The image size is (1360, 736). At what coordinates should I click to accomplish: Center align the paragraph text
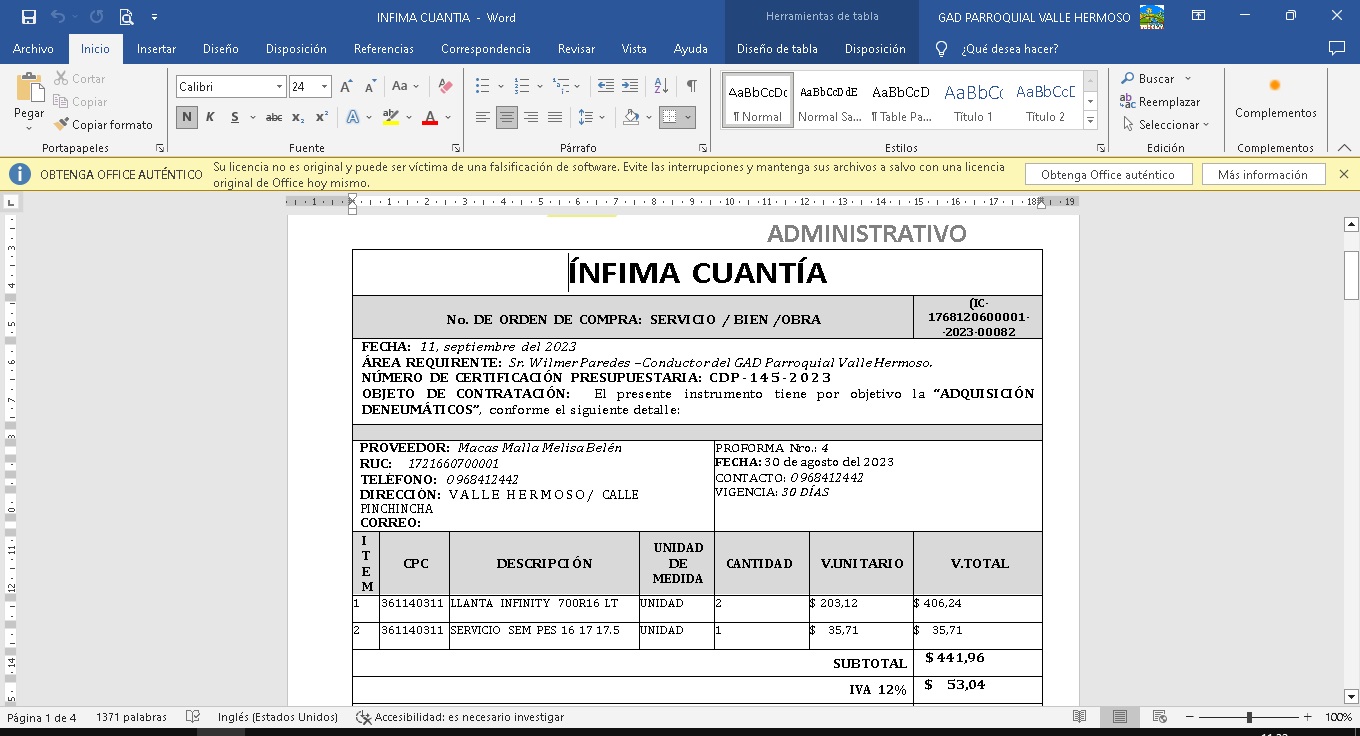tap(507, 117)
